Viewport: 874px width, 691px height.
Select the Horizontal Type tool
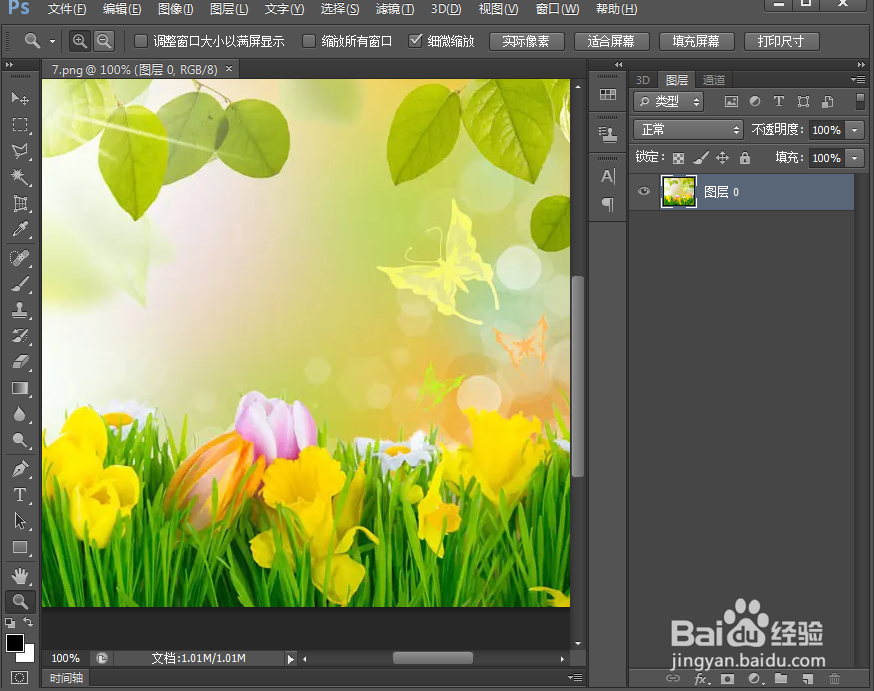tap(20, 495)
